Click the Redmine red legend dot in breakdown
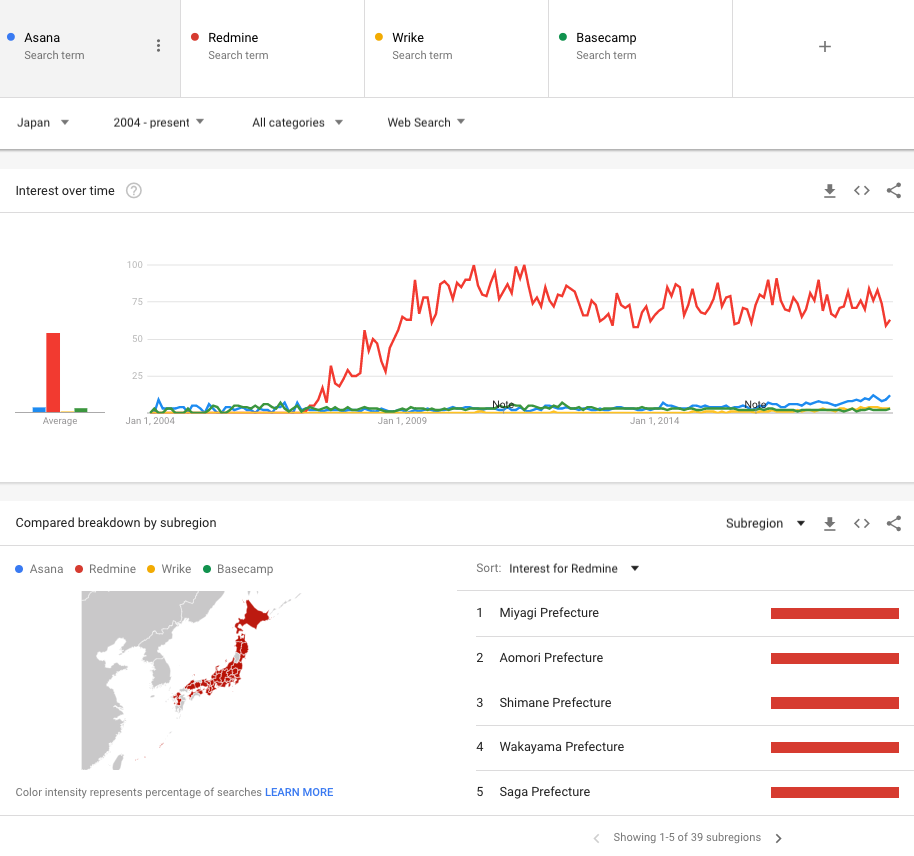This screenshot has width=914, height=856. click(x=79, y=569)
